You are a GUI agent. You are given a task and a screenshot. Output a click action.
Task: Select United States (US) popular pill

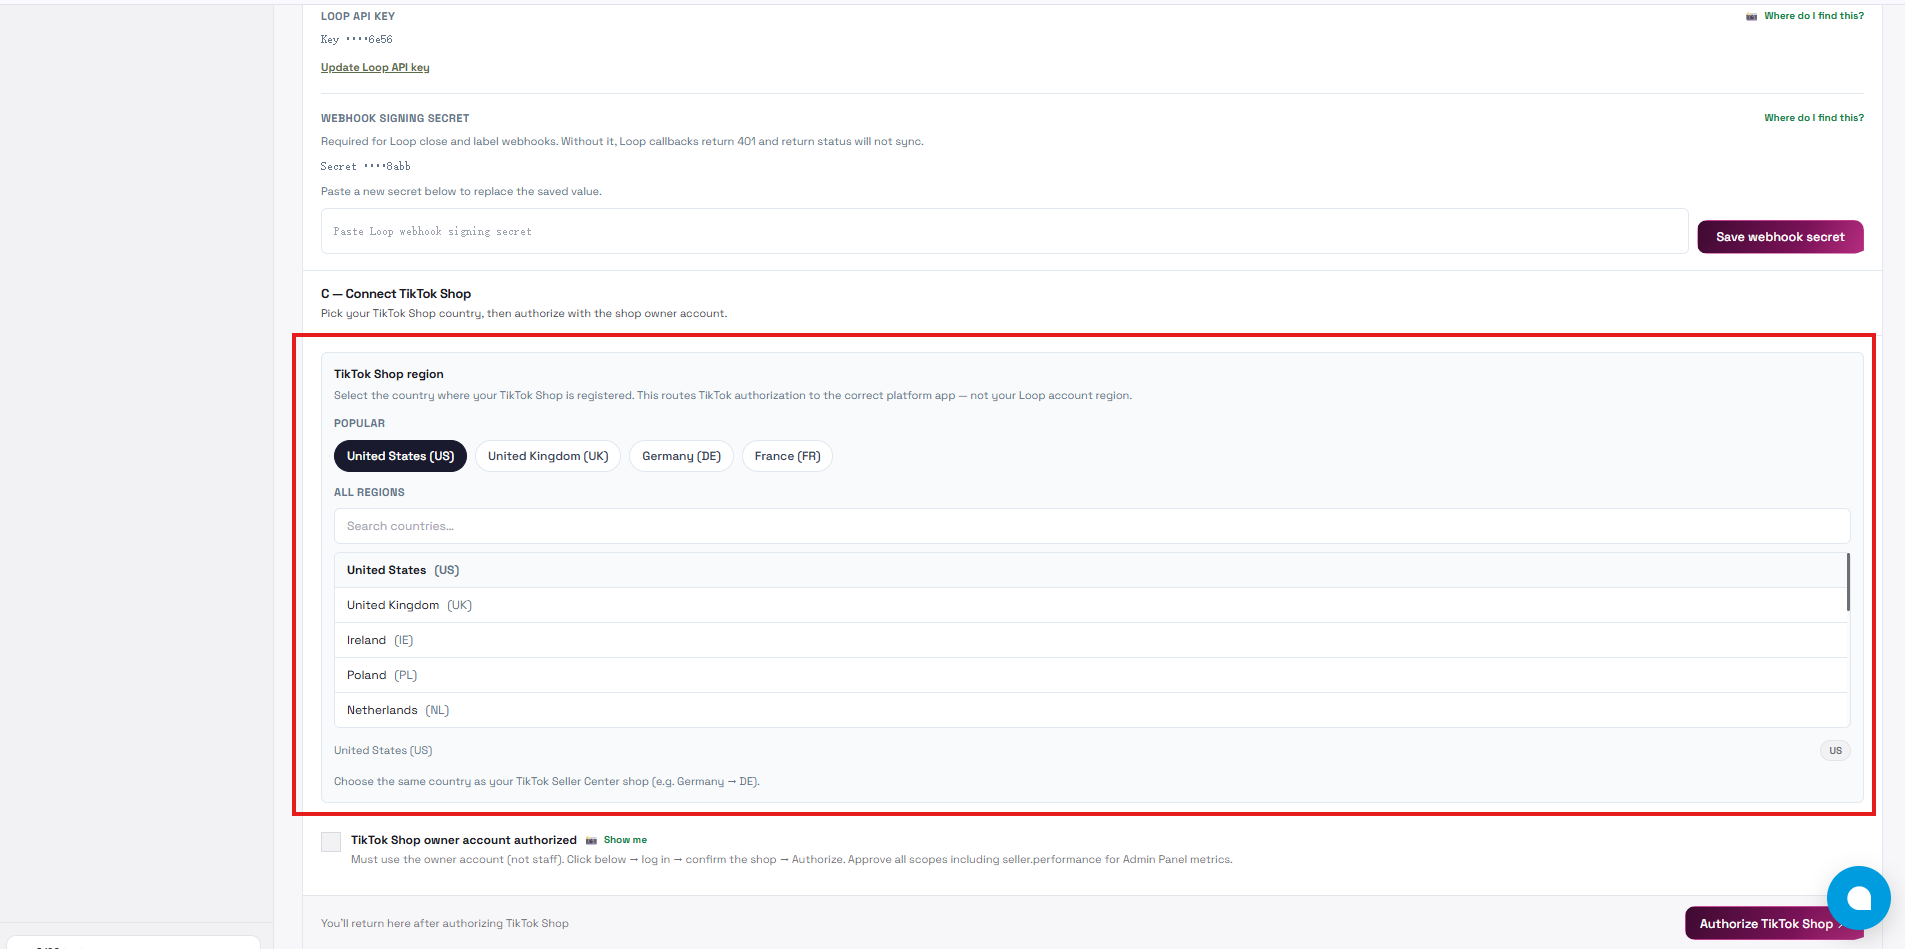pos(400,456)
